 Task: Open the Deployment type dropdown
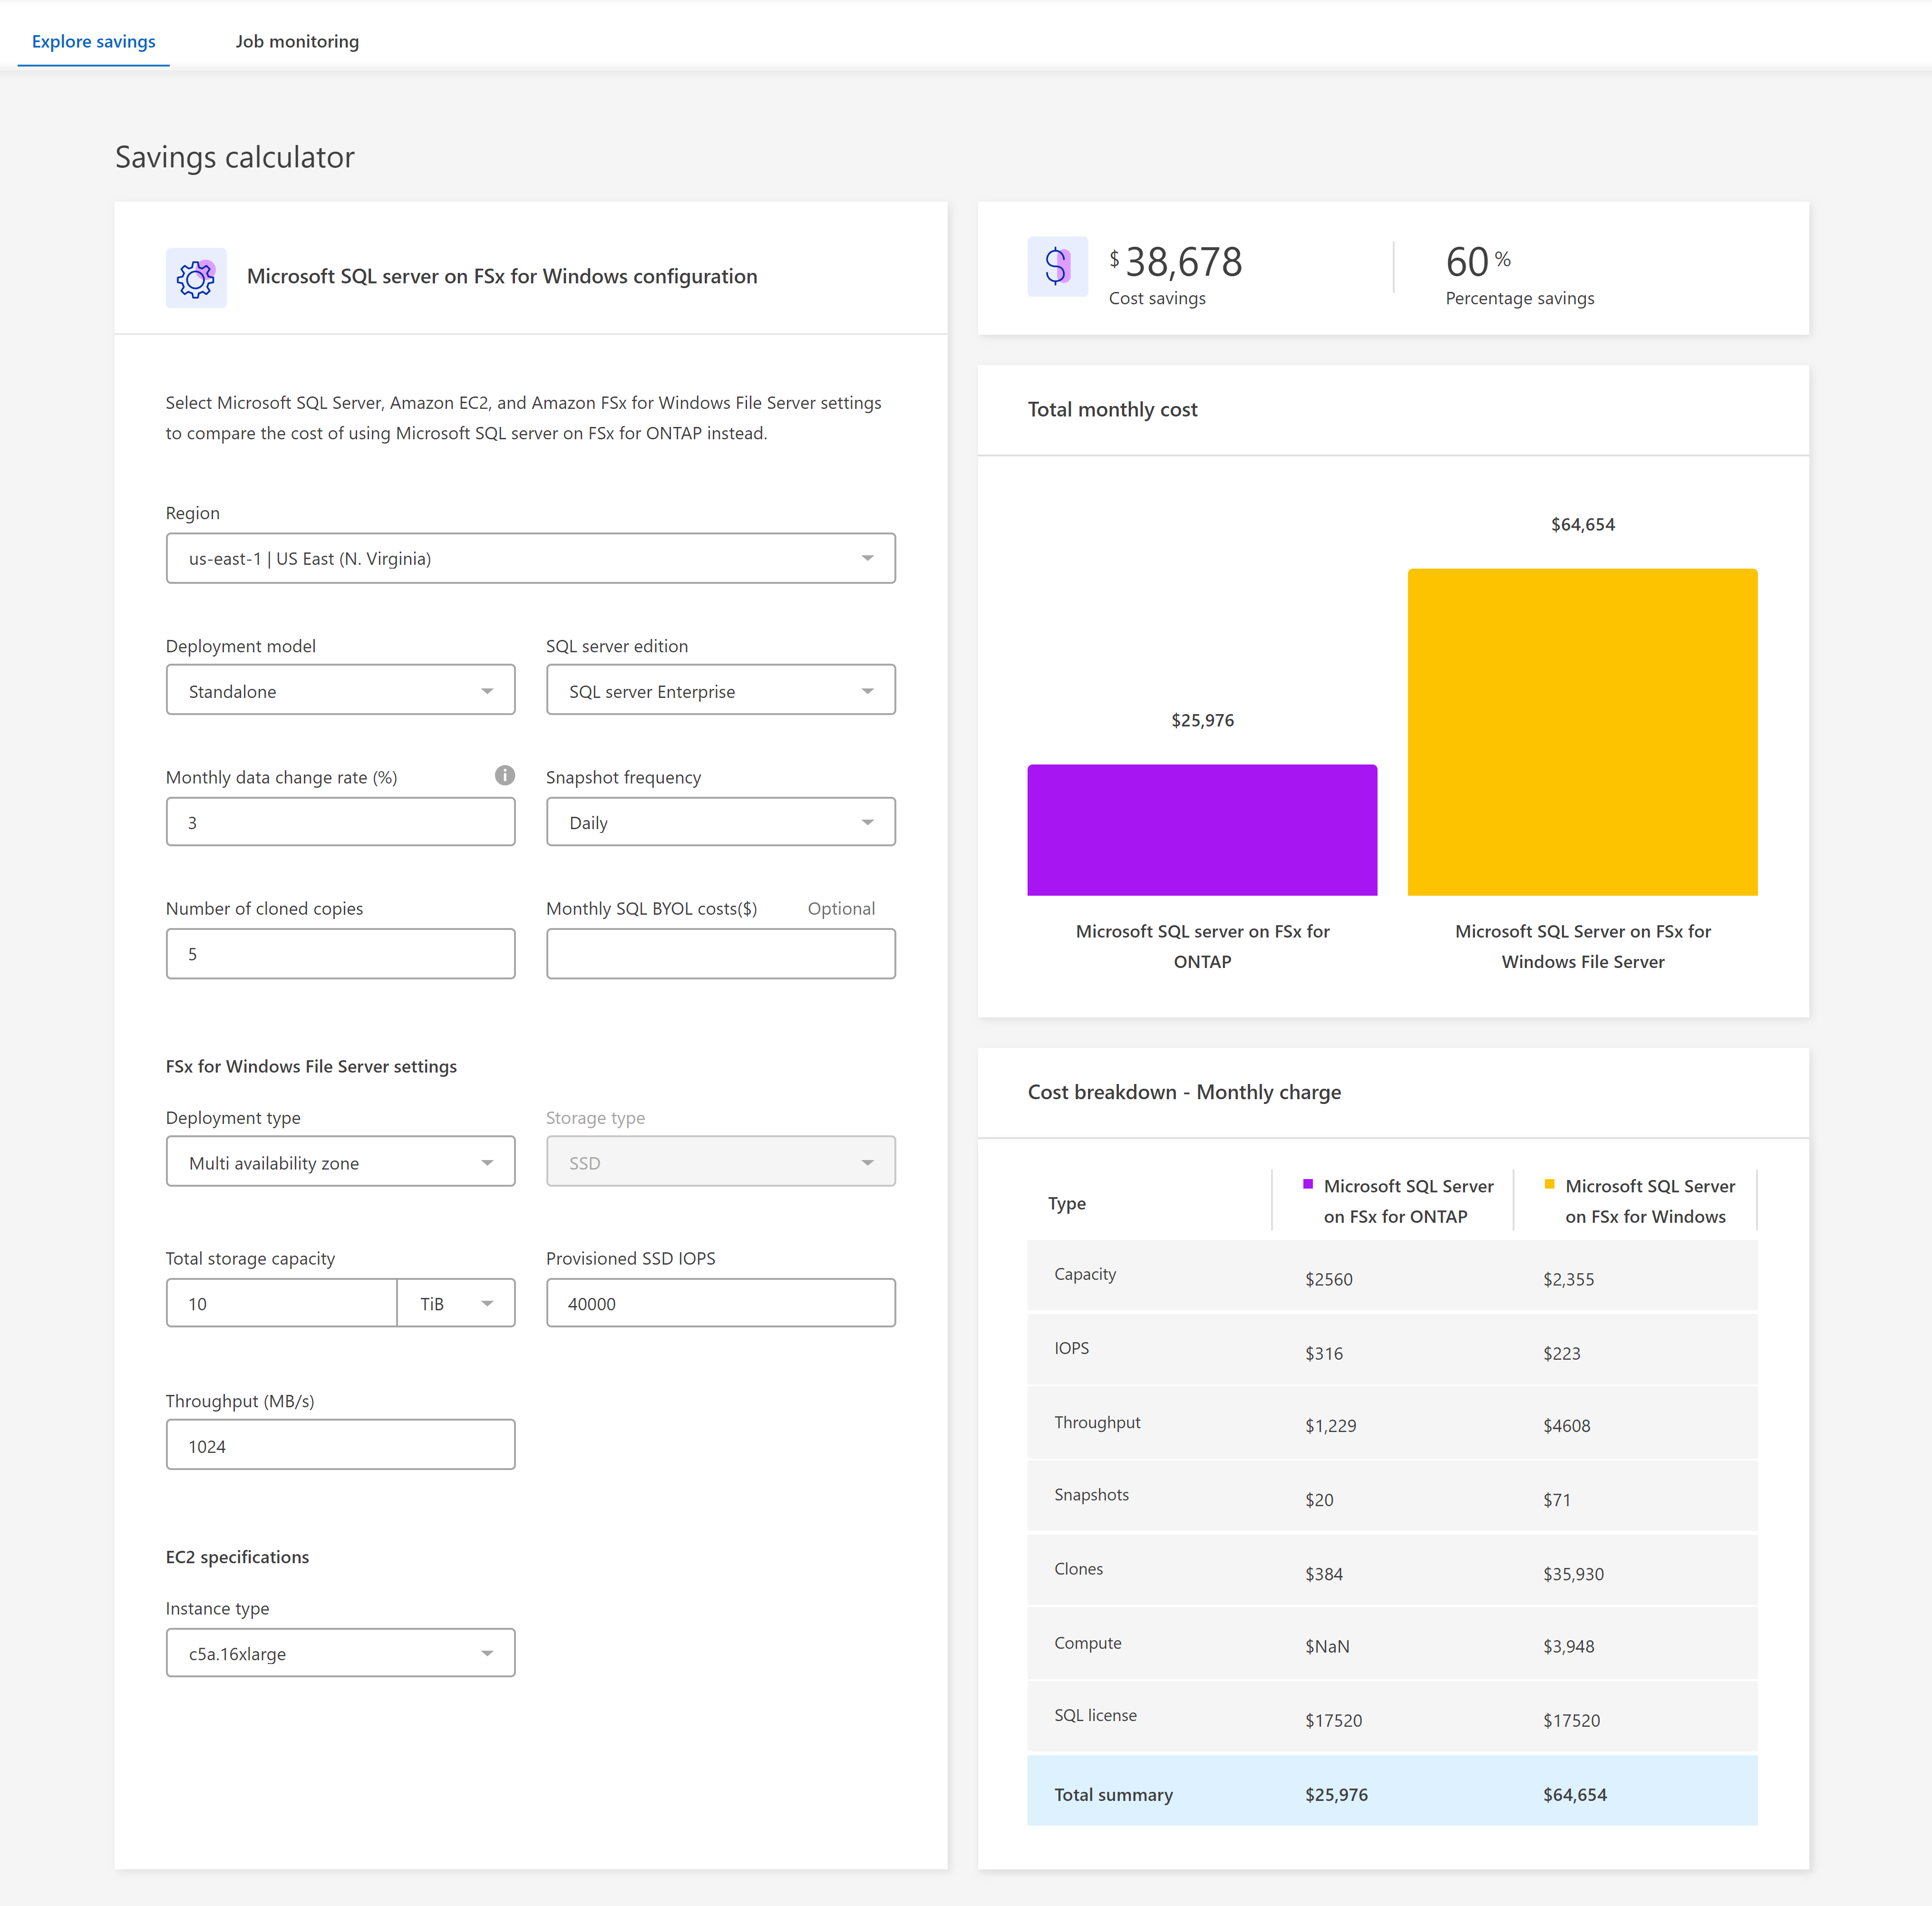click(340, 1162)
